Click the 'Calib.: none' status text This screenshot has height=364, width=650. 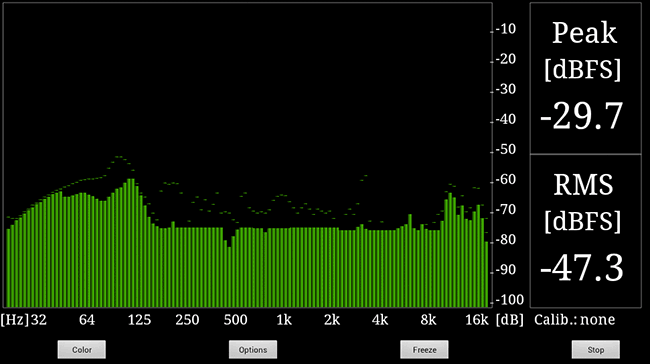[575, 320]
